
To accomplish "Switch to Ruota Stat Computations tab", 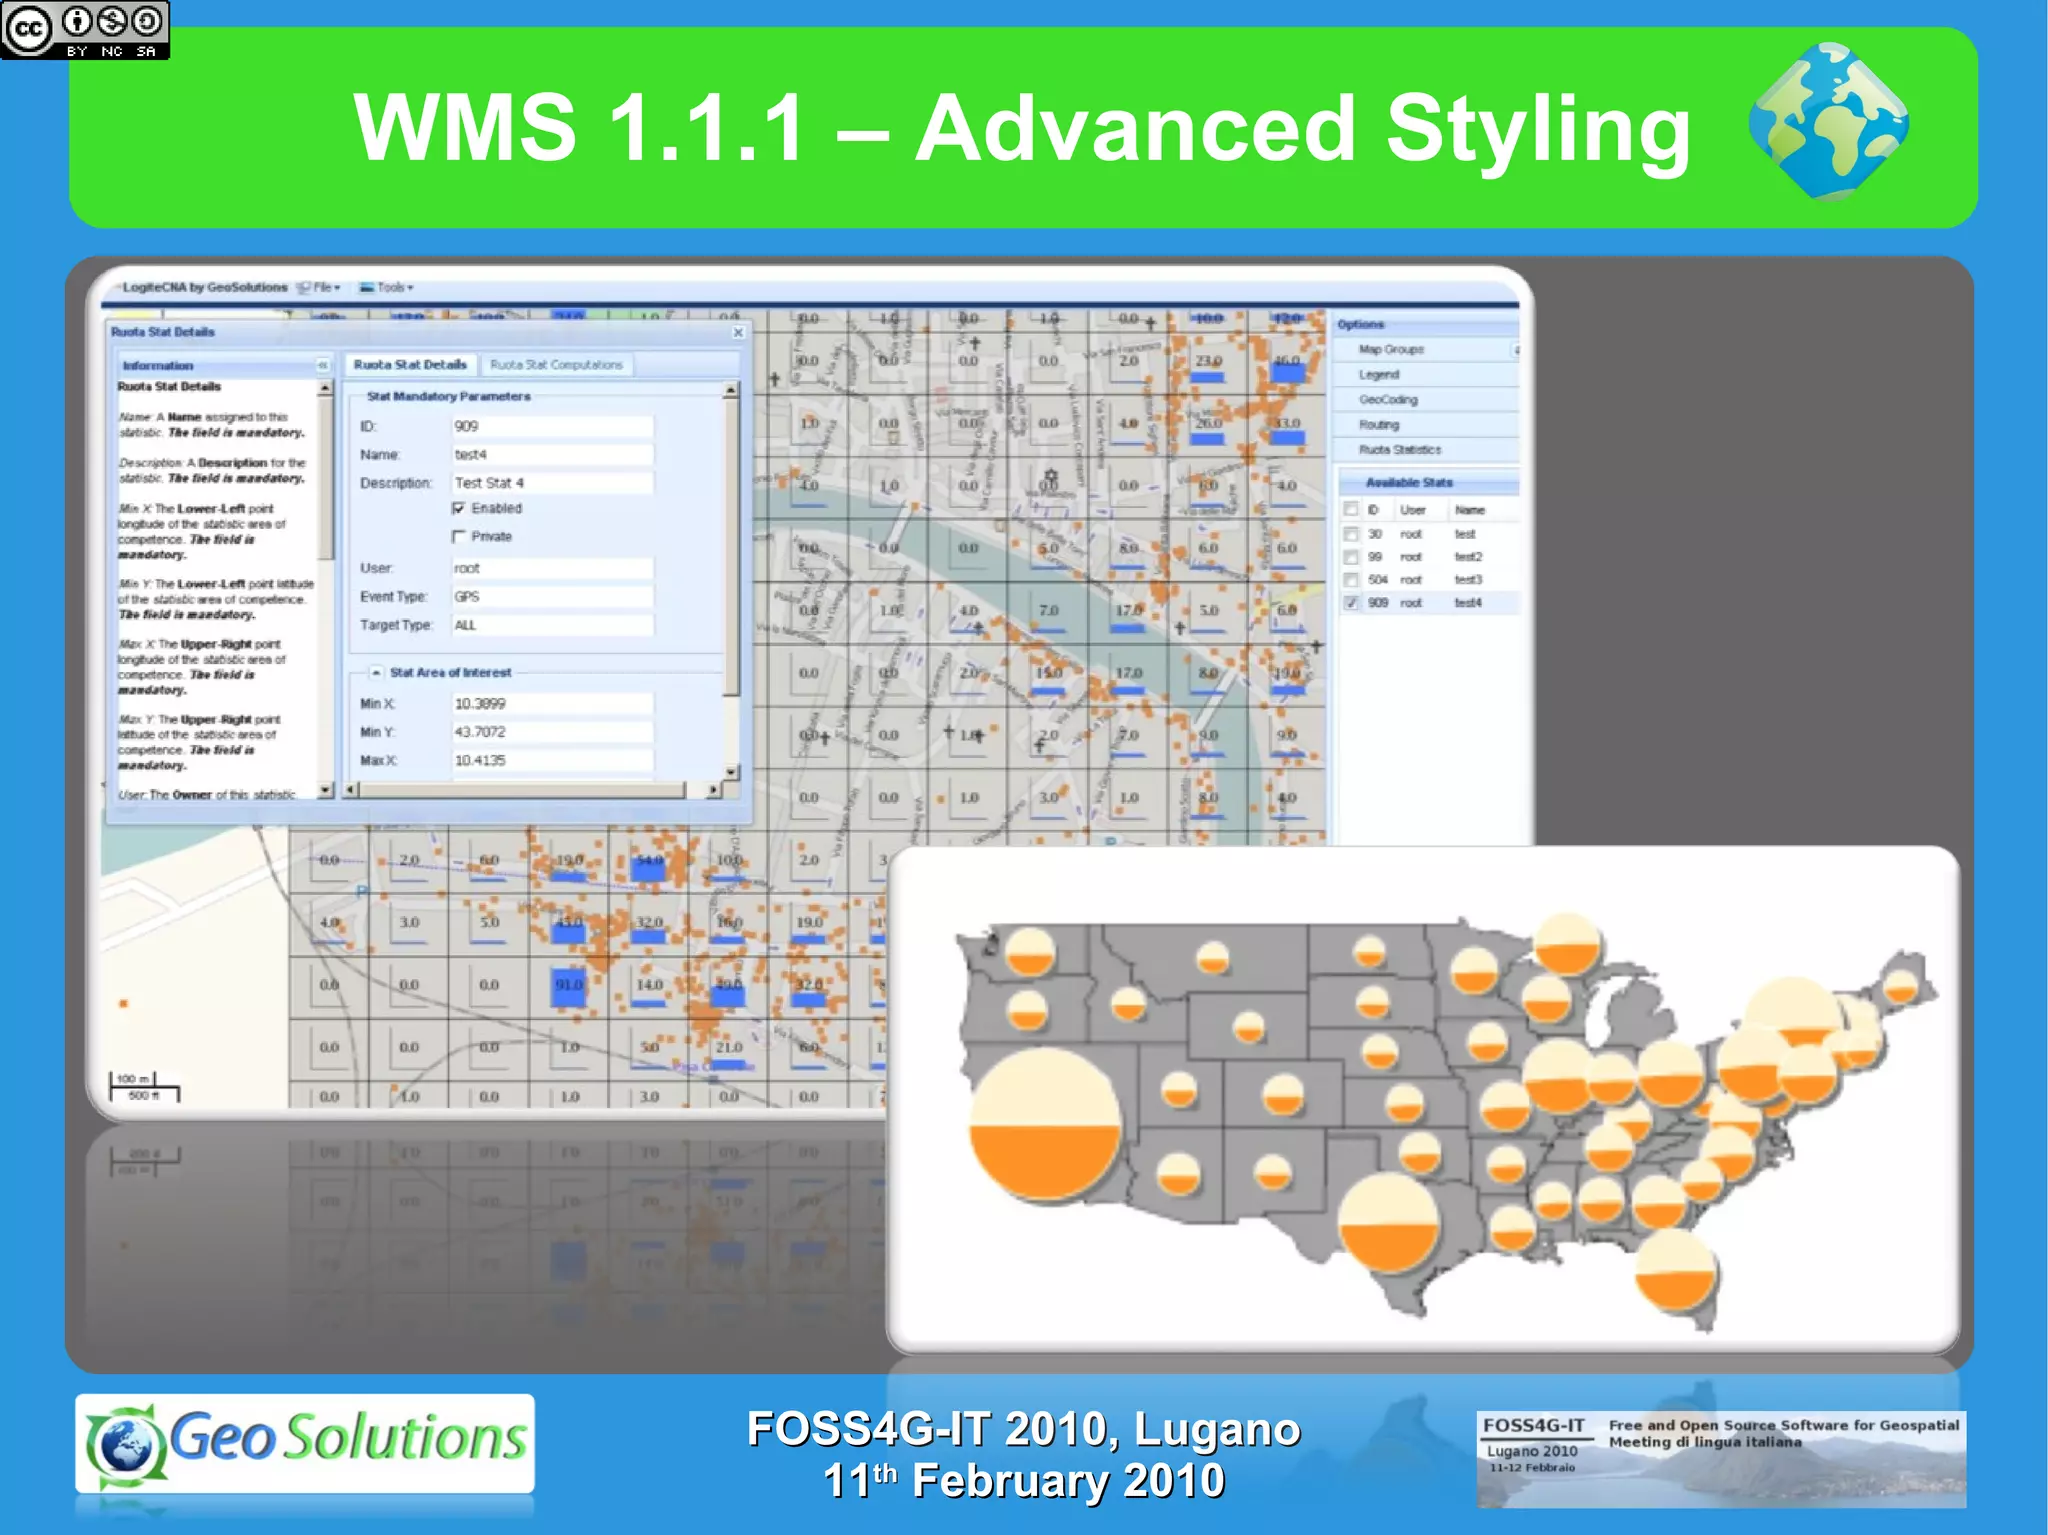I will [556, 365].
